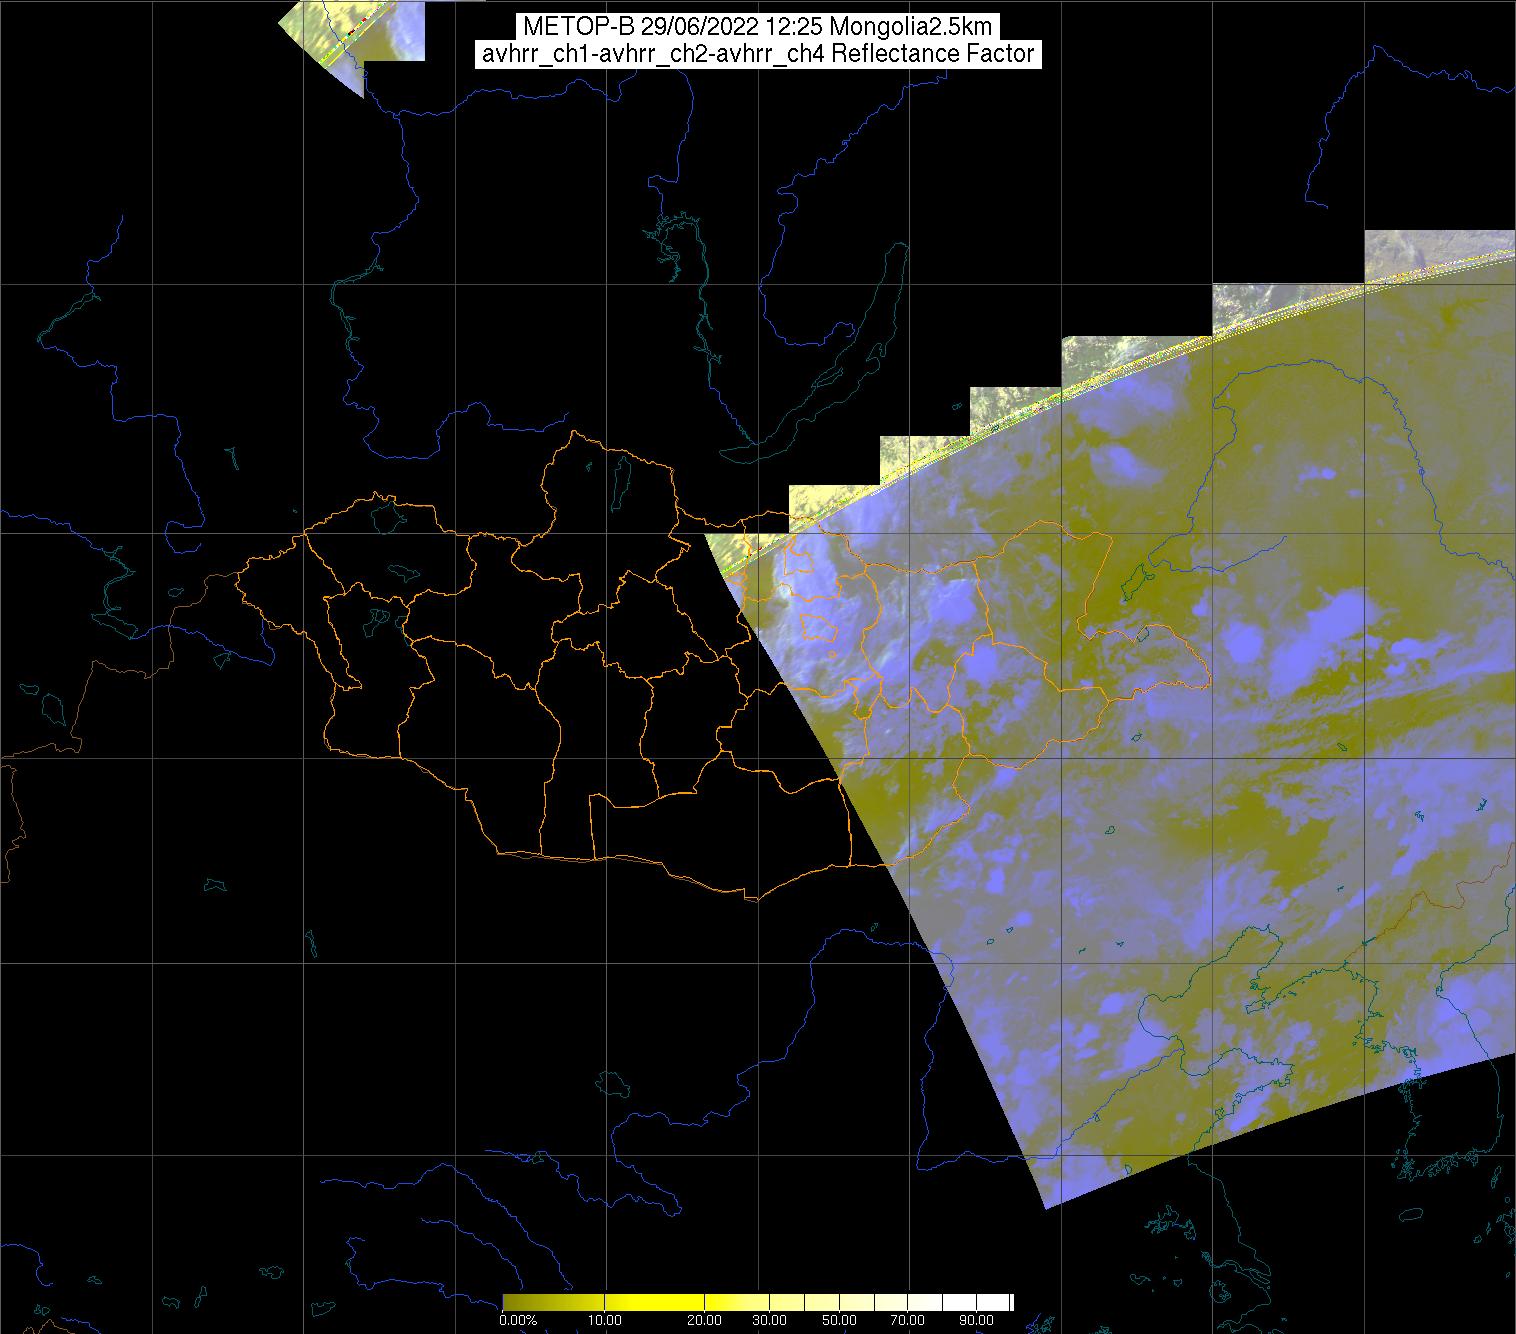The height and width of the screenshot is (1334, 1516).
Task: Click the 'avhrr_ch1-avhrr_ch2-avhrr_ch4 Reflectance Factor' subtitle
Action: coord(758,54)
